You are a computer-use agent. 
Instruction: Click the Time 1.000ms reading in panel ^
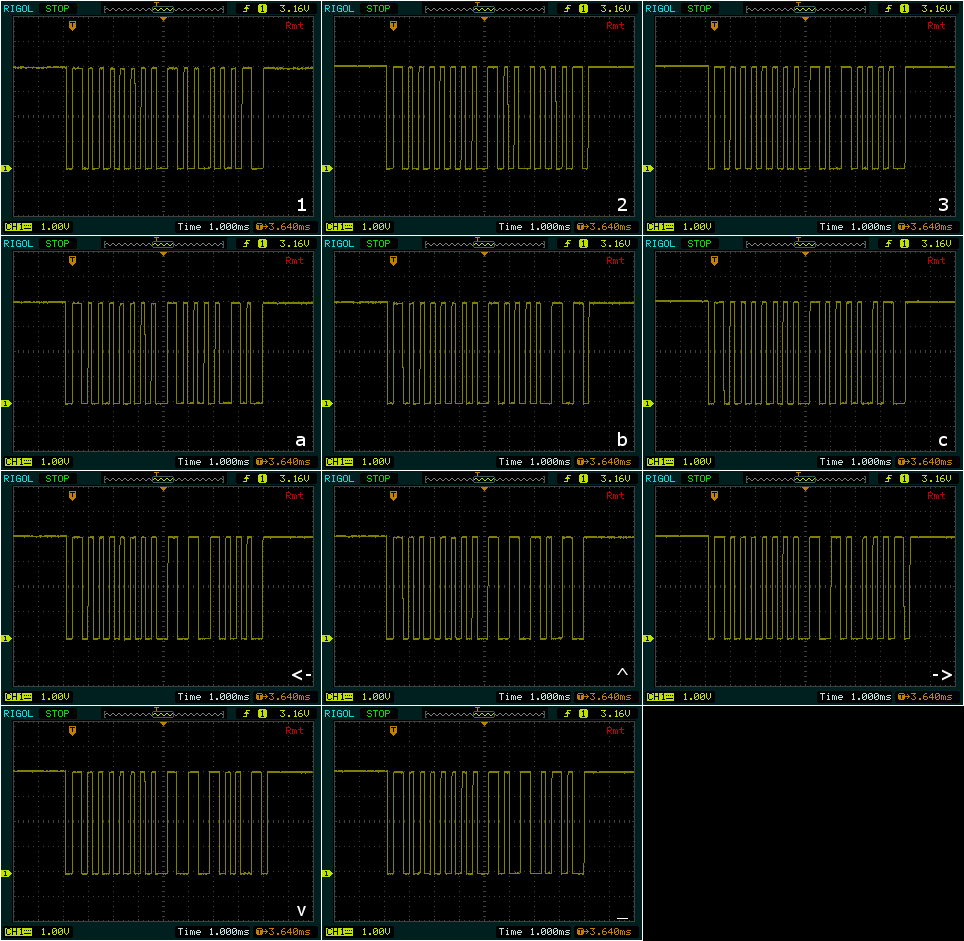click(534, 696)
